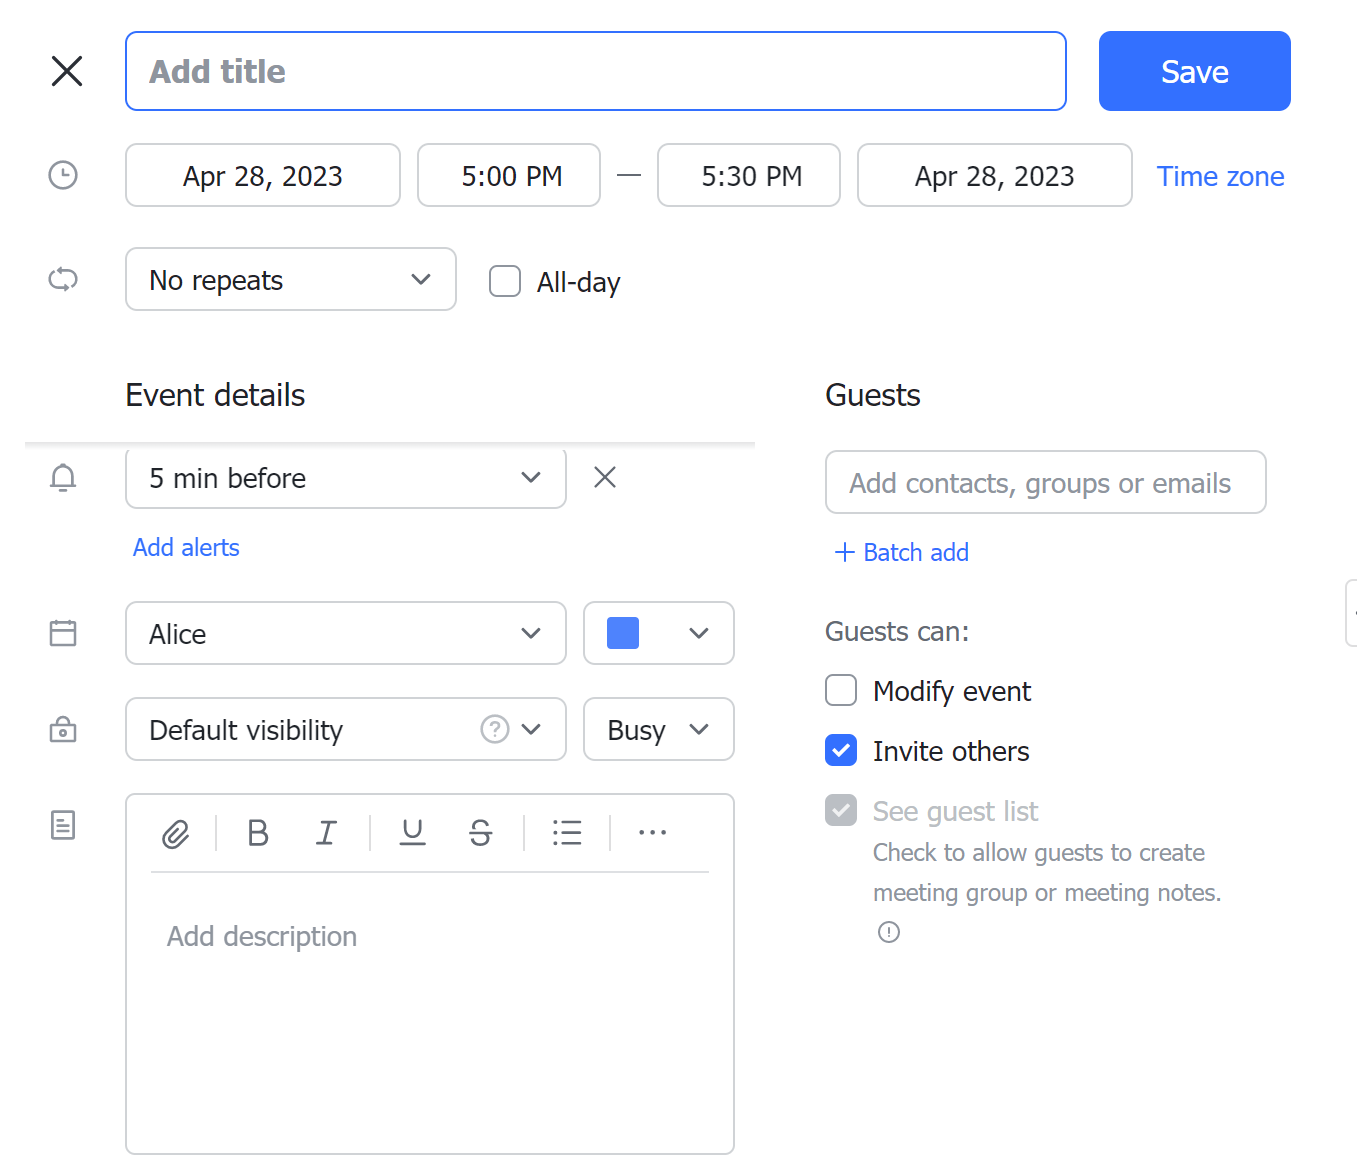Open the No repeats dropdown
The height and width of the screenshot is (1162, 1357).
[x=290, y=279]
